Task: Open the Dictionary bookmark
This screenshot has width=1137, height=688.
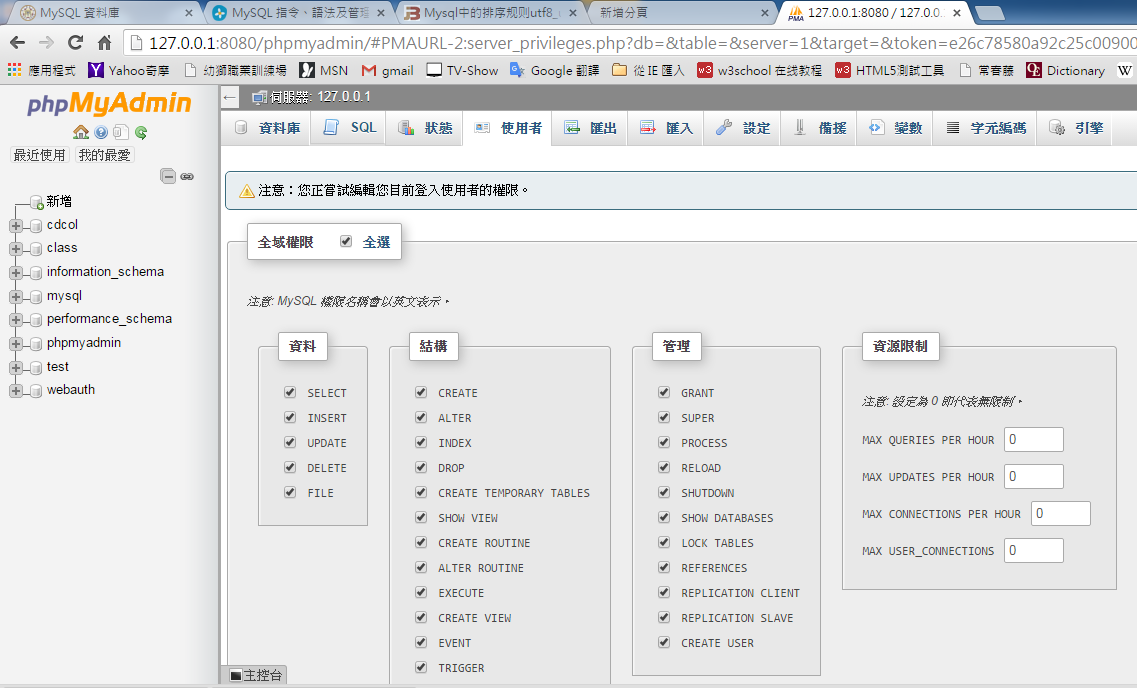Action: pyautogui.click(x=1065, y=70)
